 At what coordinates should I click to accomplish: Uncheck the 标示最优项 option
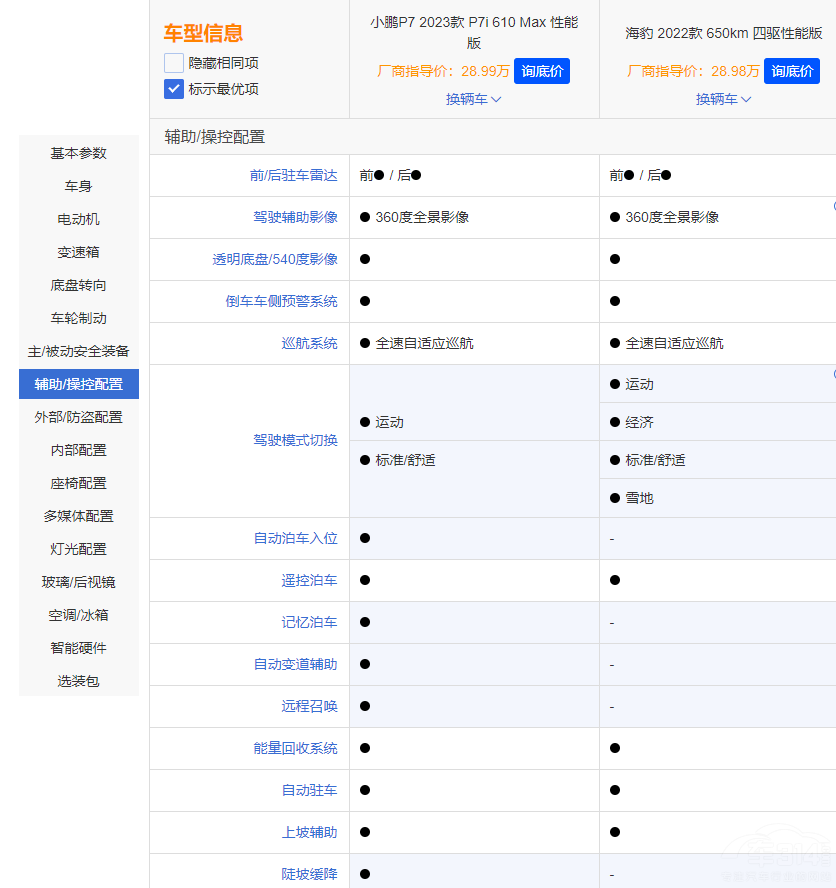point(173,89)
